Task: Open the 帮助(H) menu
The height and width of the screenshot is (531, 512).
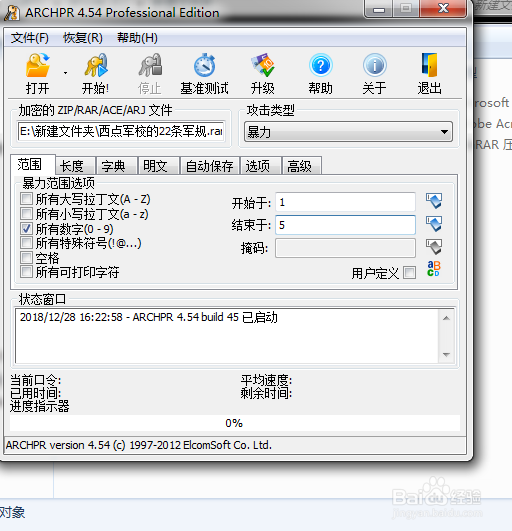Action: (x=137, y=38)
